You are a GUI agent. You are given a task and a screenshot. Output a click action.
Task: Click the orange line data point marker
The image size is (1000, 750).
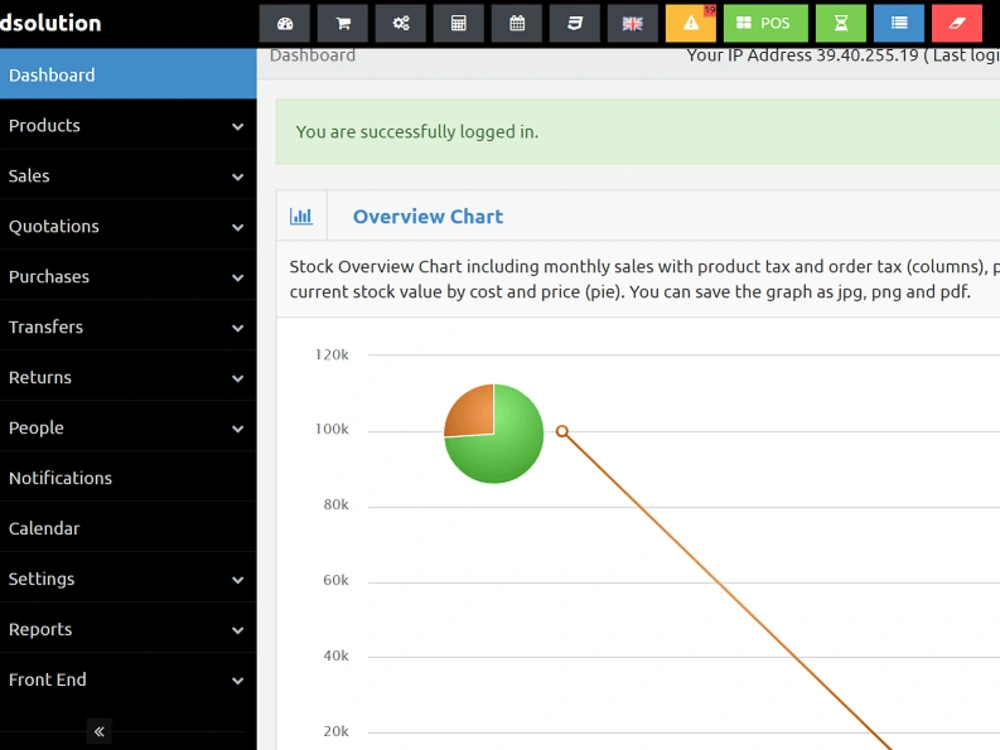tap(562, 432)
